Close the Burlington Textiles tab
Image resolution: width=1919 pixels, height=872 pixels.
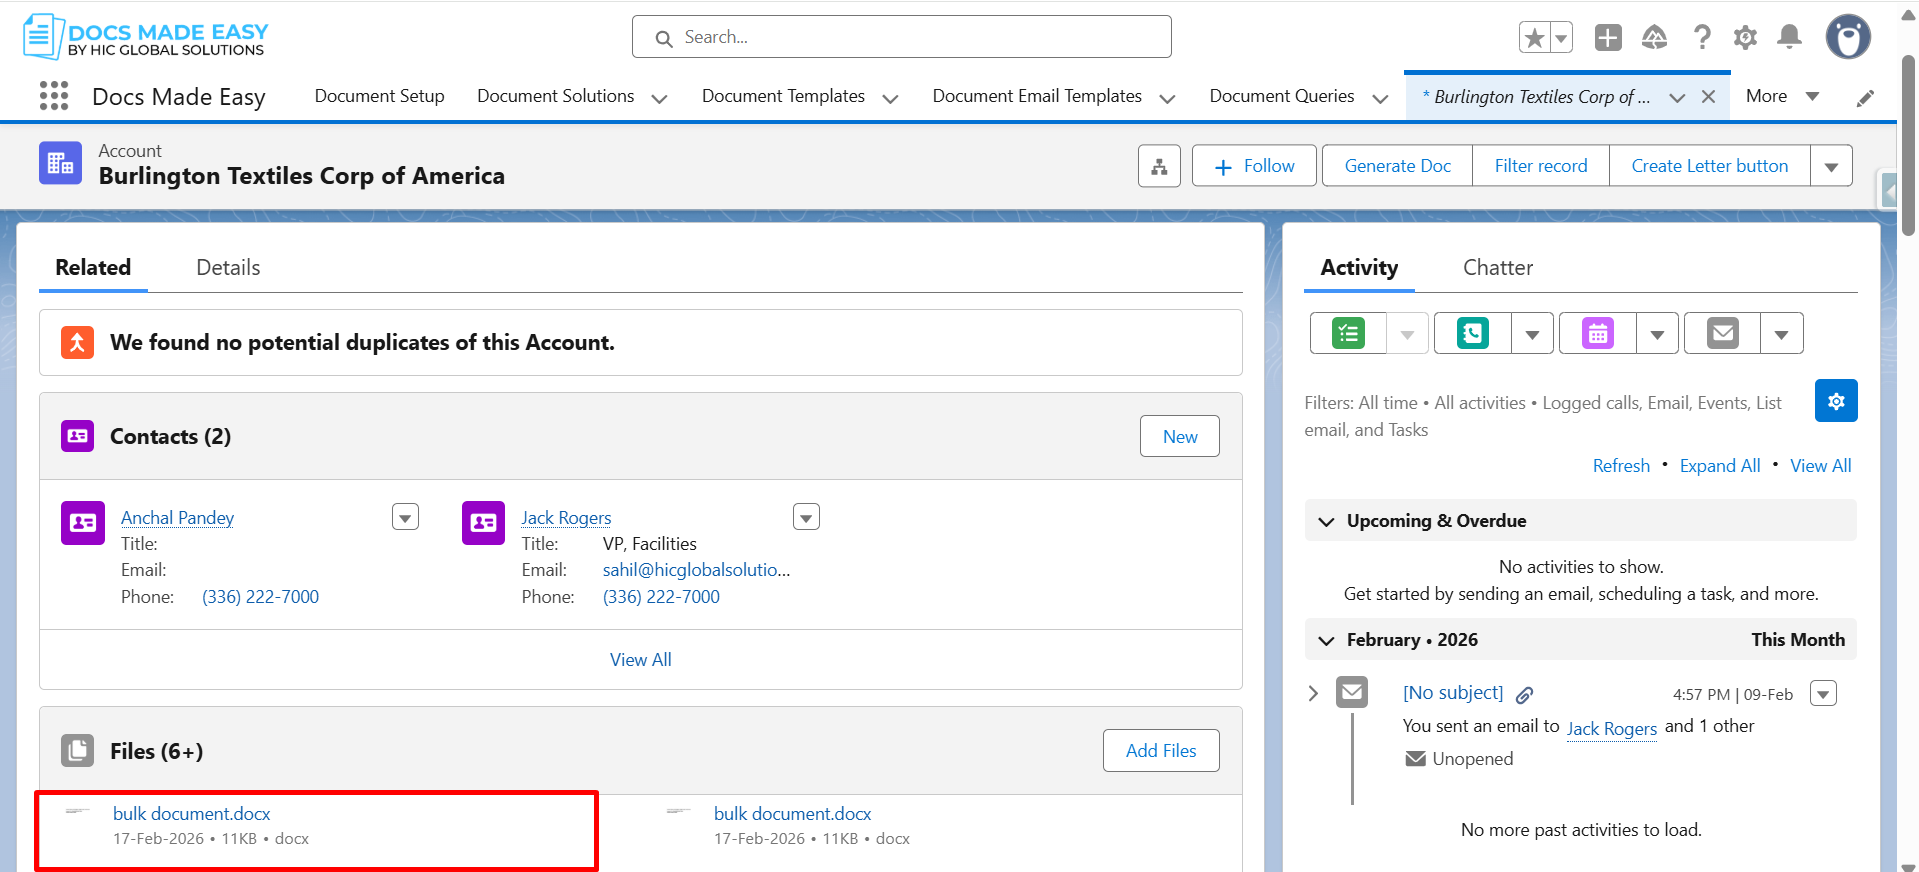1708,97
